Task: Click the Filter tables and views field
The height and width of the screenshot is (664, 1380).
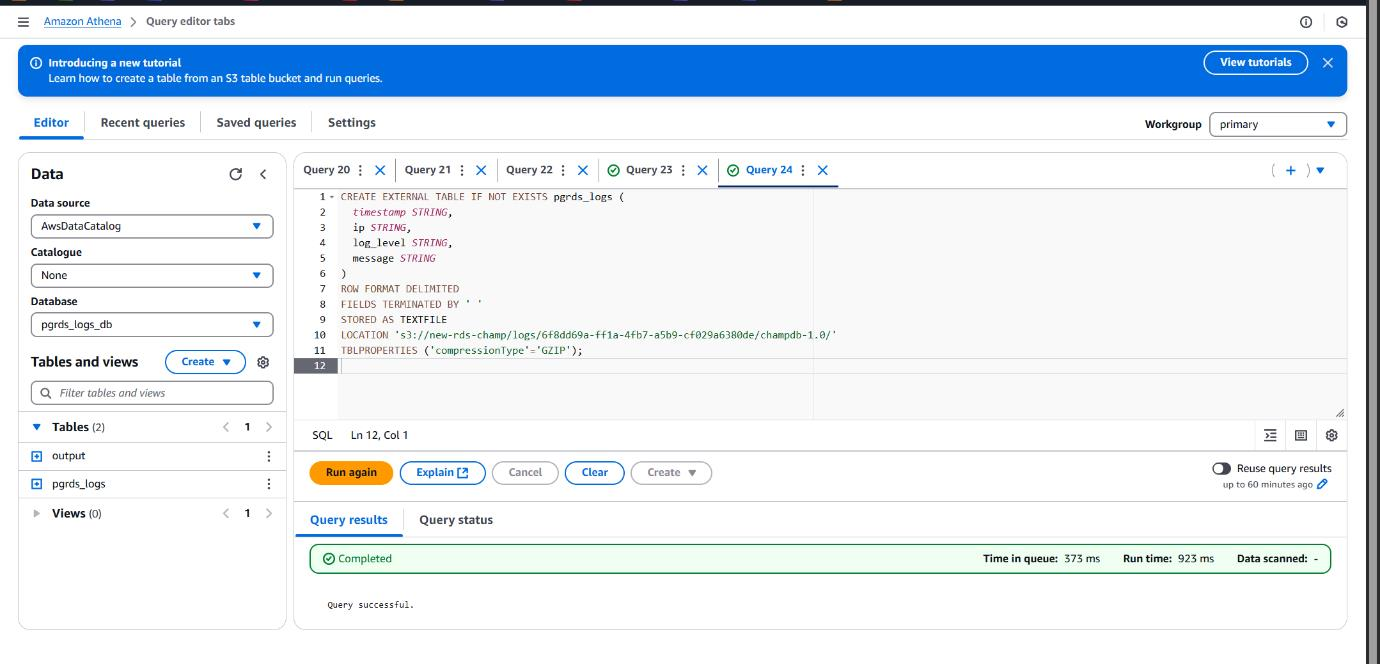Action: (x=152, y=393)
